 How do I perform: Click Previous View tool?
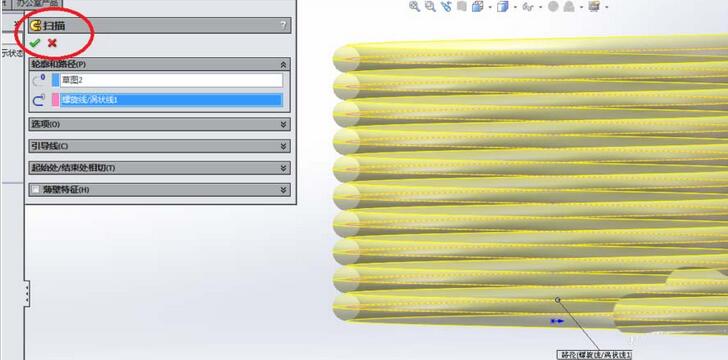(x=446, y=6)
